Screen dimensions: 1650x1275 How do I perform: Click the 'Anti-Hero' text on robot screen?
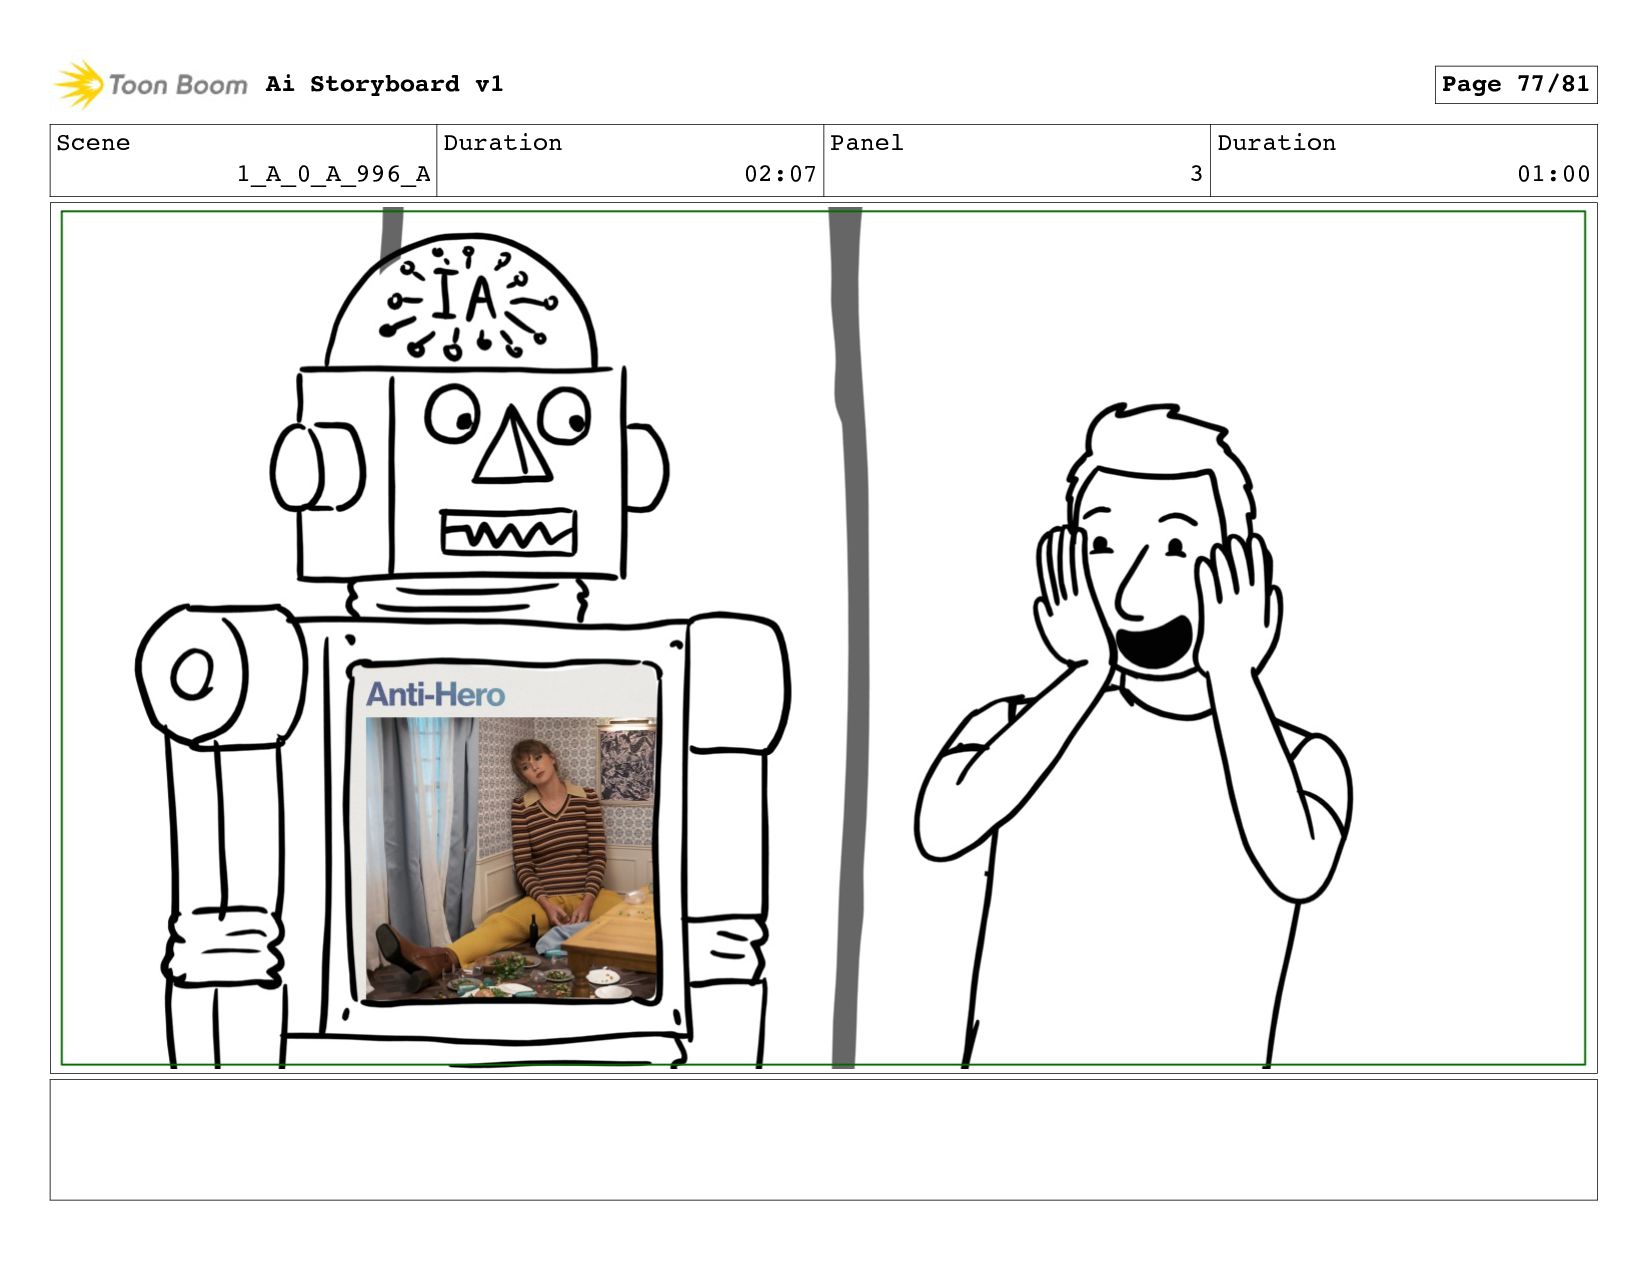click(435, 694)
